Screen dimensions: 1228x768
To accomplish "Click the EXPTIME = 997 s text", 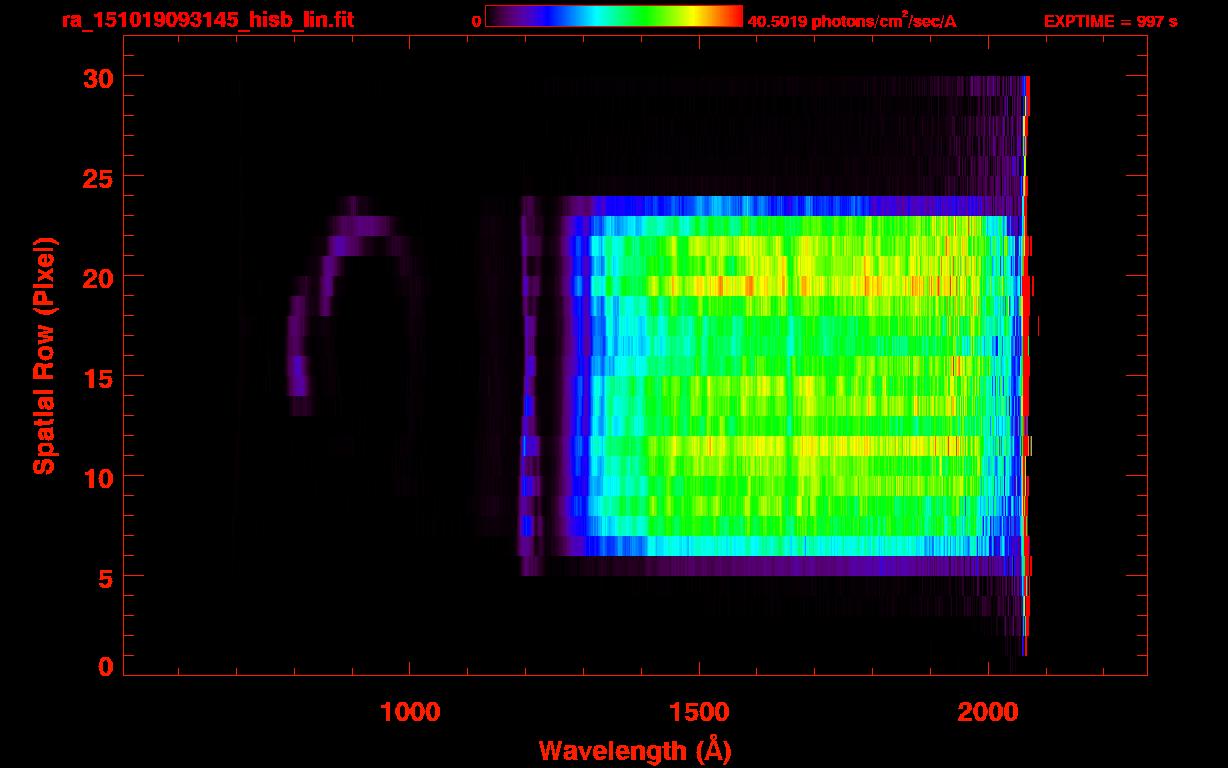I will tap(1110, 21).
